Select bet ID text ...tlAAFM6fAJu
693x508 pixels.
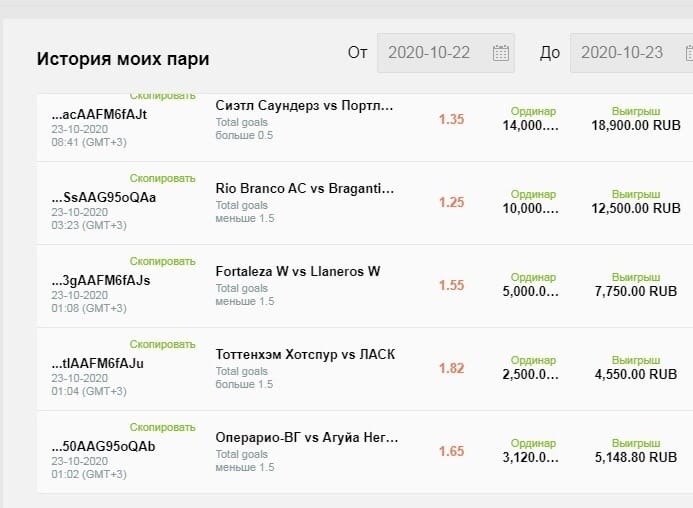[x=98, y=363]
